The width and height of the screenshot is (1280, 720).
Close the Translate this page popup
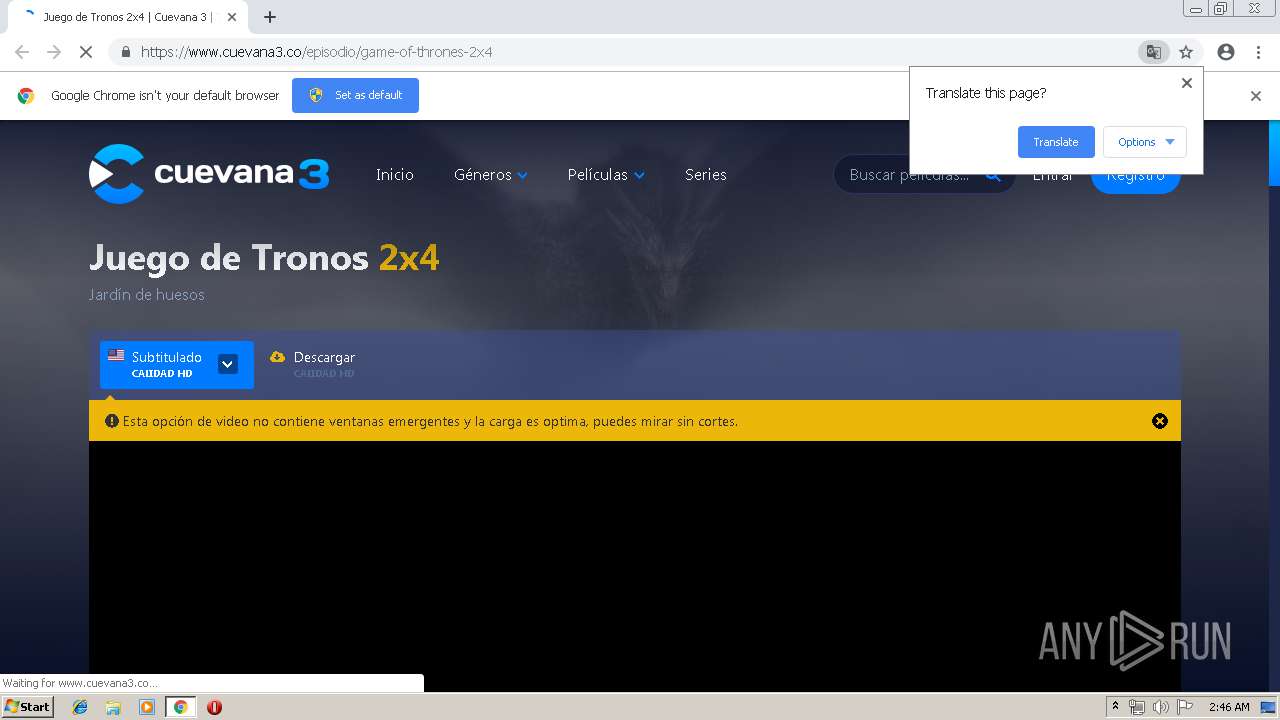click(1187, 83)
